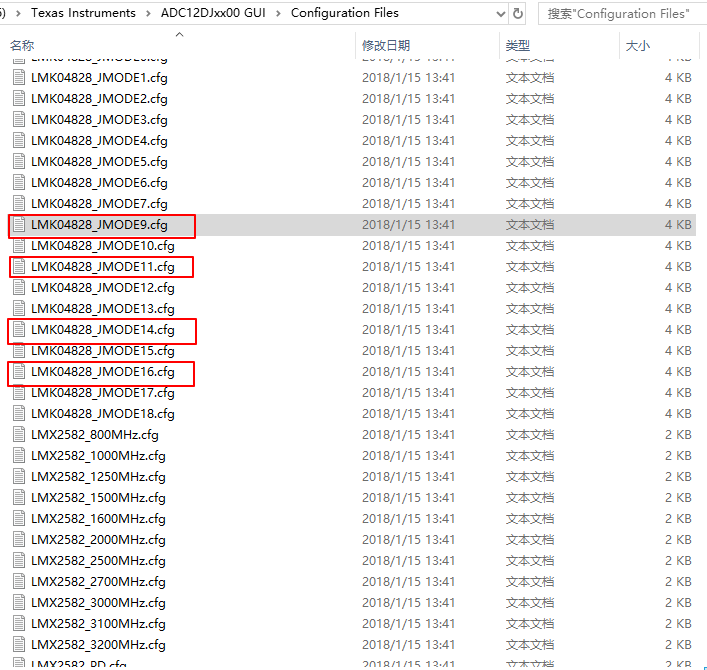Select file name LMX2582_3100MHz.cfg
The image size is (707, 670).
click(98, 624)
